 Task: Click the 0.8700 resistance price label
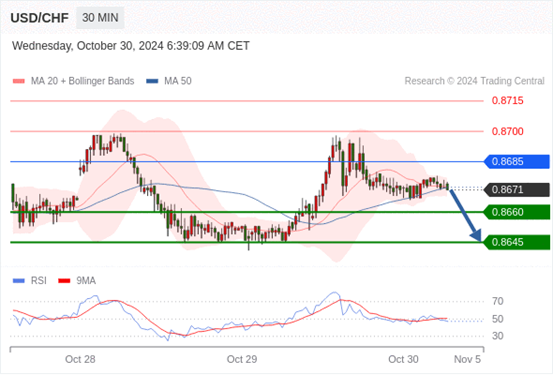[x=508, y=132]
